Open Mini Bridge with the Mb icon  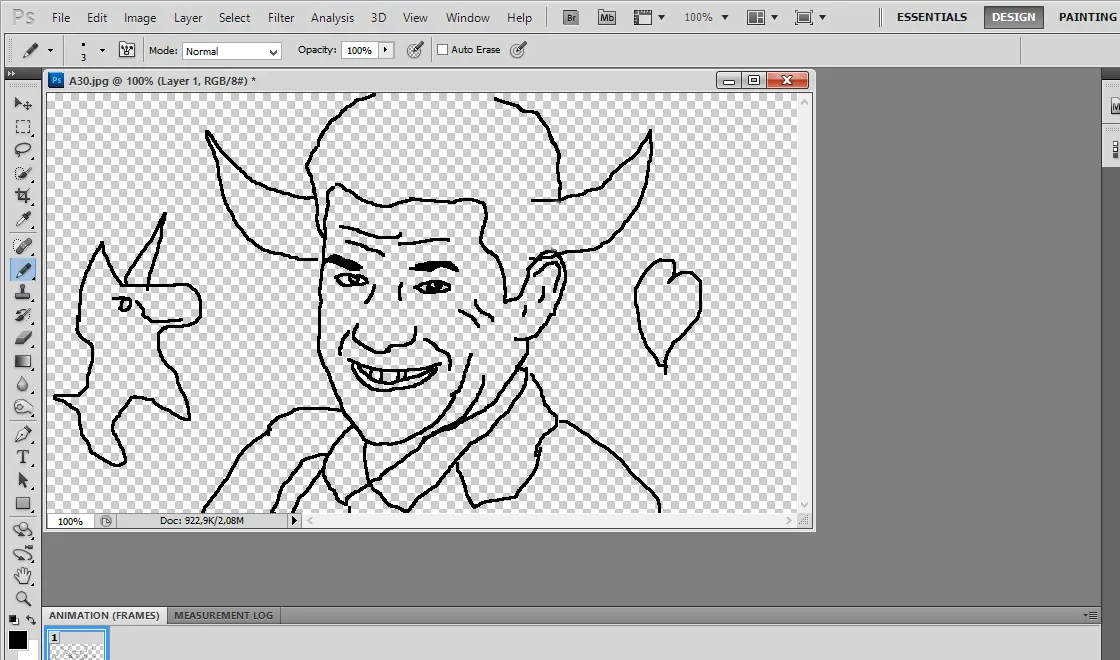point(606,17)
